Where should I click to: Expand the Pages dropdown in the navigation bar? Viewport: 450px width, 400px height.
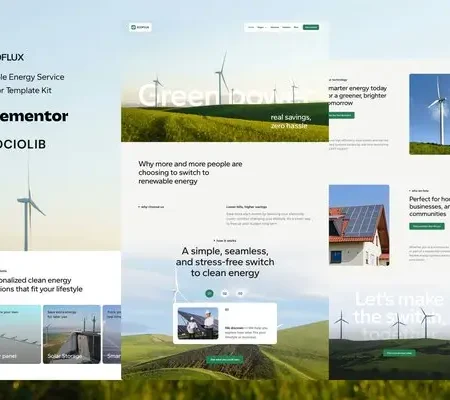262,27
